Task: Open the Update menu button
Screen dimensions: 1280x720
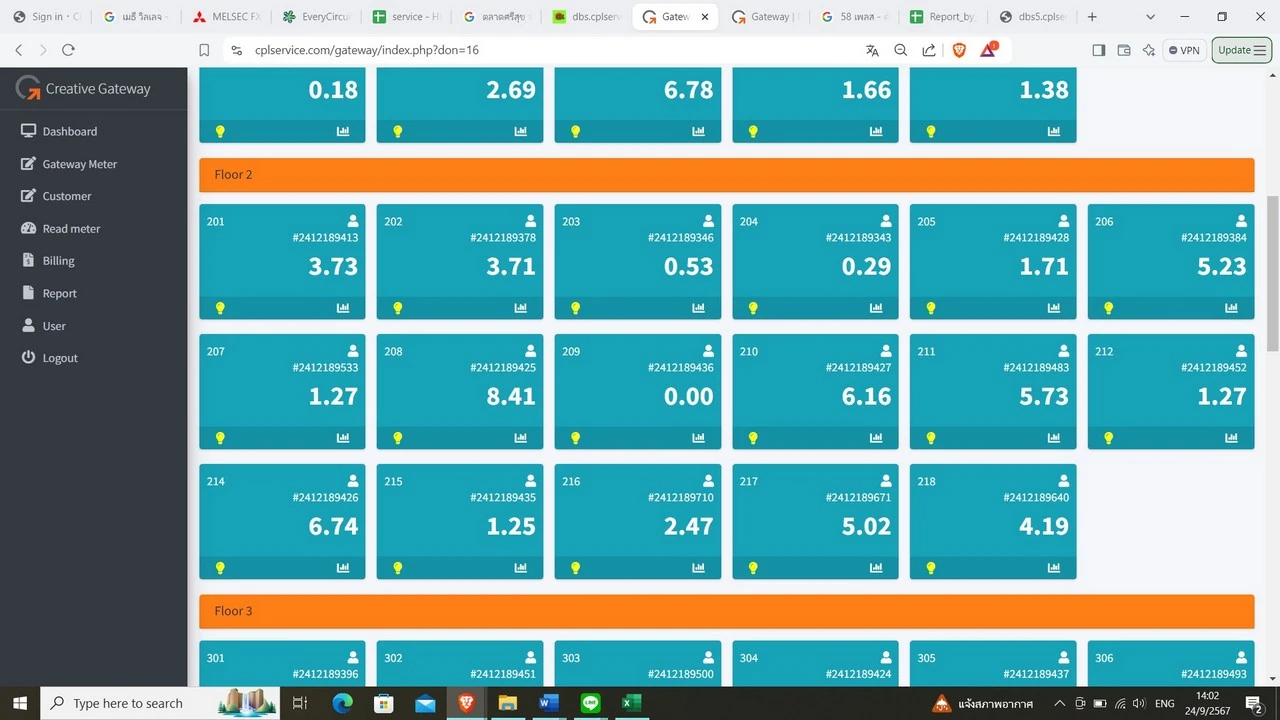Action: coord(1241,50)
